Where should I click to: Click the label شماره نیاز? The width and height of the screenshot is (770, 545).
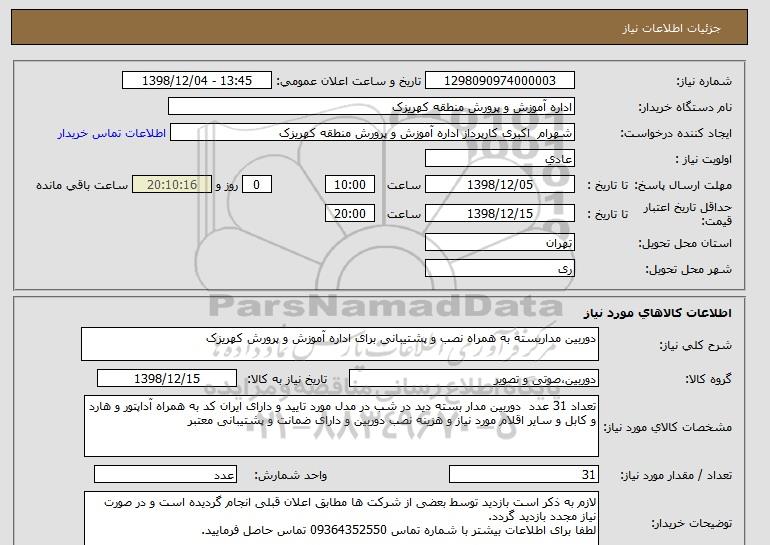pos(704,82)
